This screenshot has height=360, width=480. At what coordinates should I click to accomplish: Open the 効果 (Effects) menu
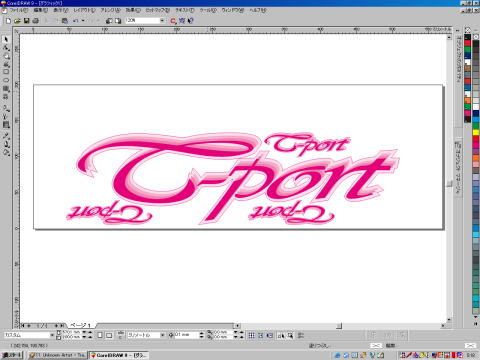(x=133, y=10)
